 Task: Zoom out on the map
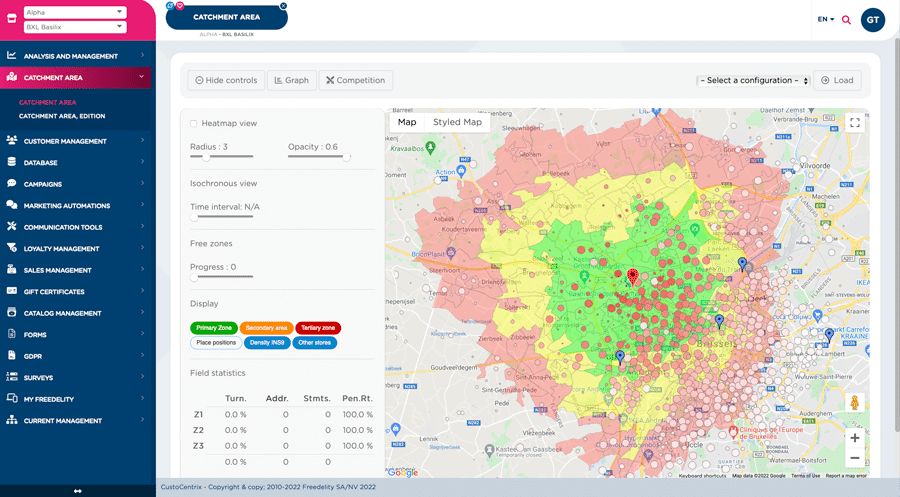pyautogui.click(x=854, y=458)
